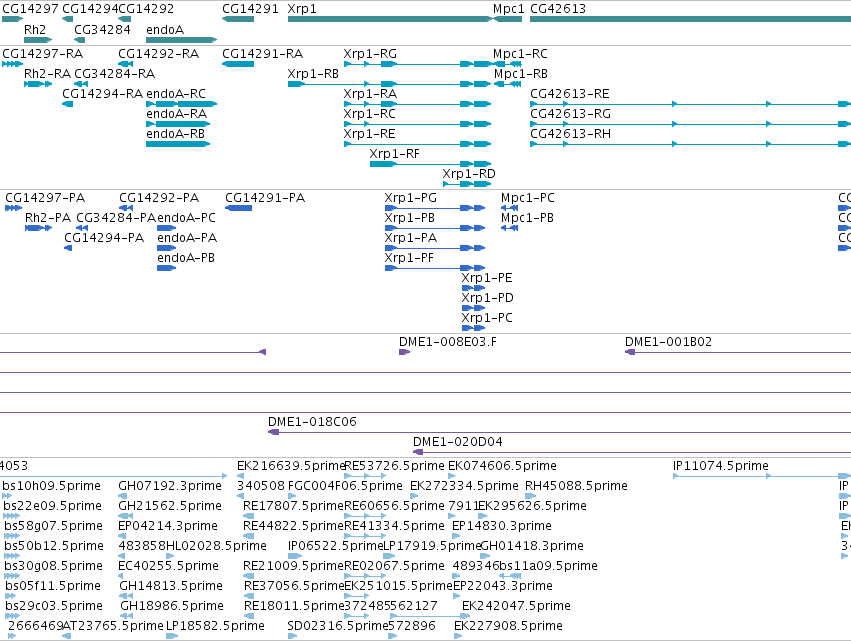Select EST EK216639.5prime

point(290,466)
